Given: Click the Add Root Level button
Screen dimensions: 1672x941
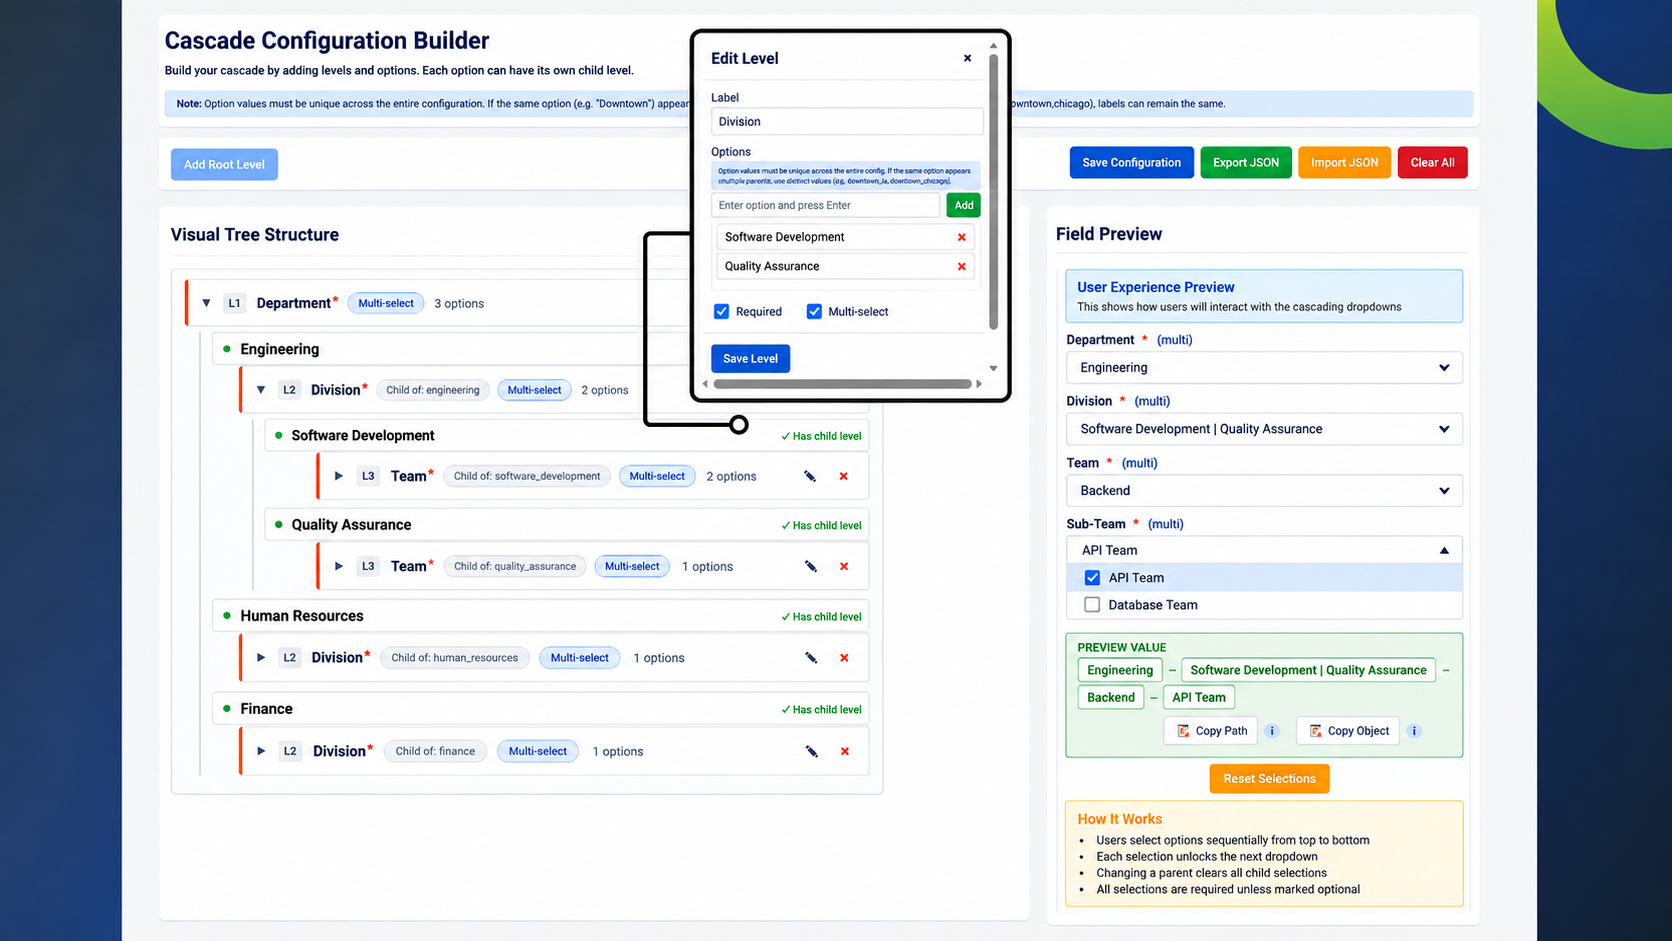Looking at the screenshot, I should pyautogui.click(x=224, y=165).
